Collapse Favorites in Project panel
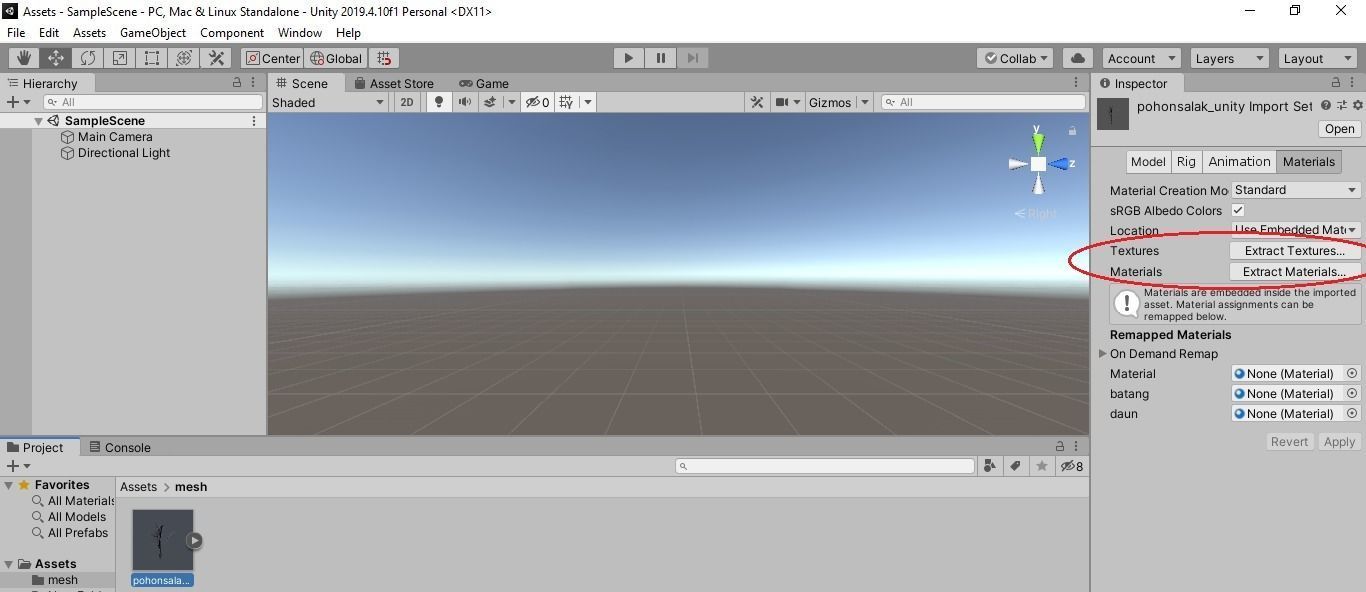Viewport: 1366px width, 592px height. coord(9,485)
